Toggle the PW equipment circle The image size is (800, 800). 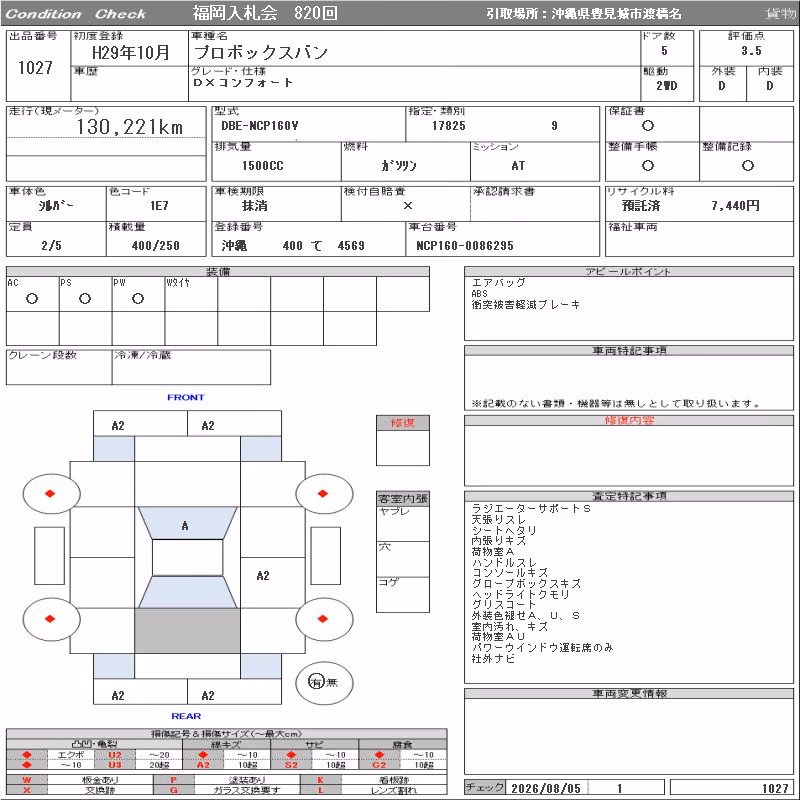click(138, 298)
